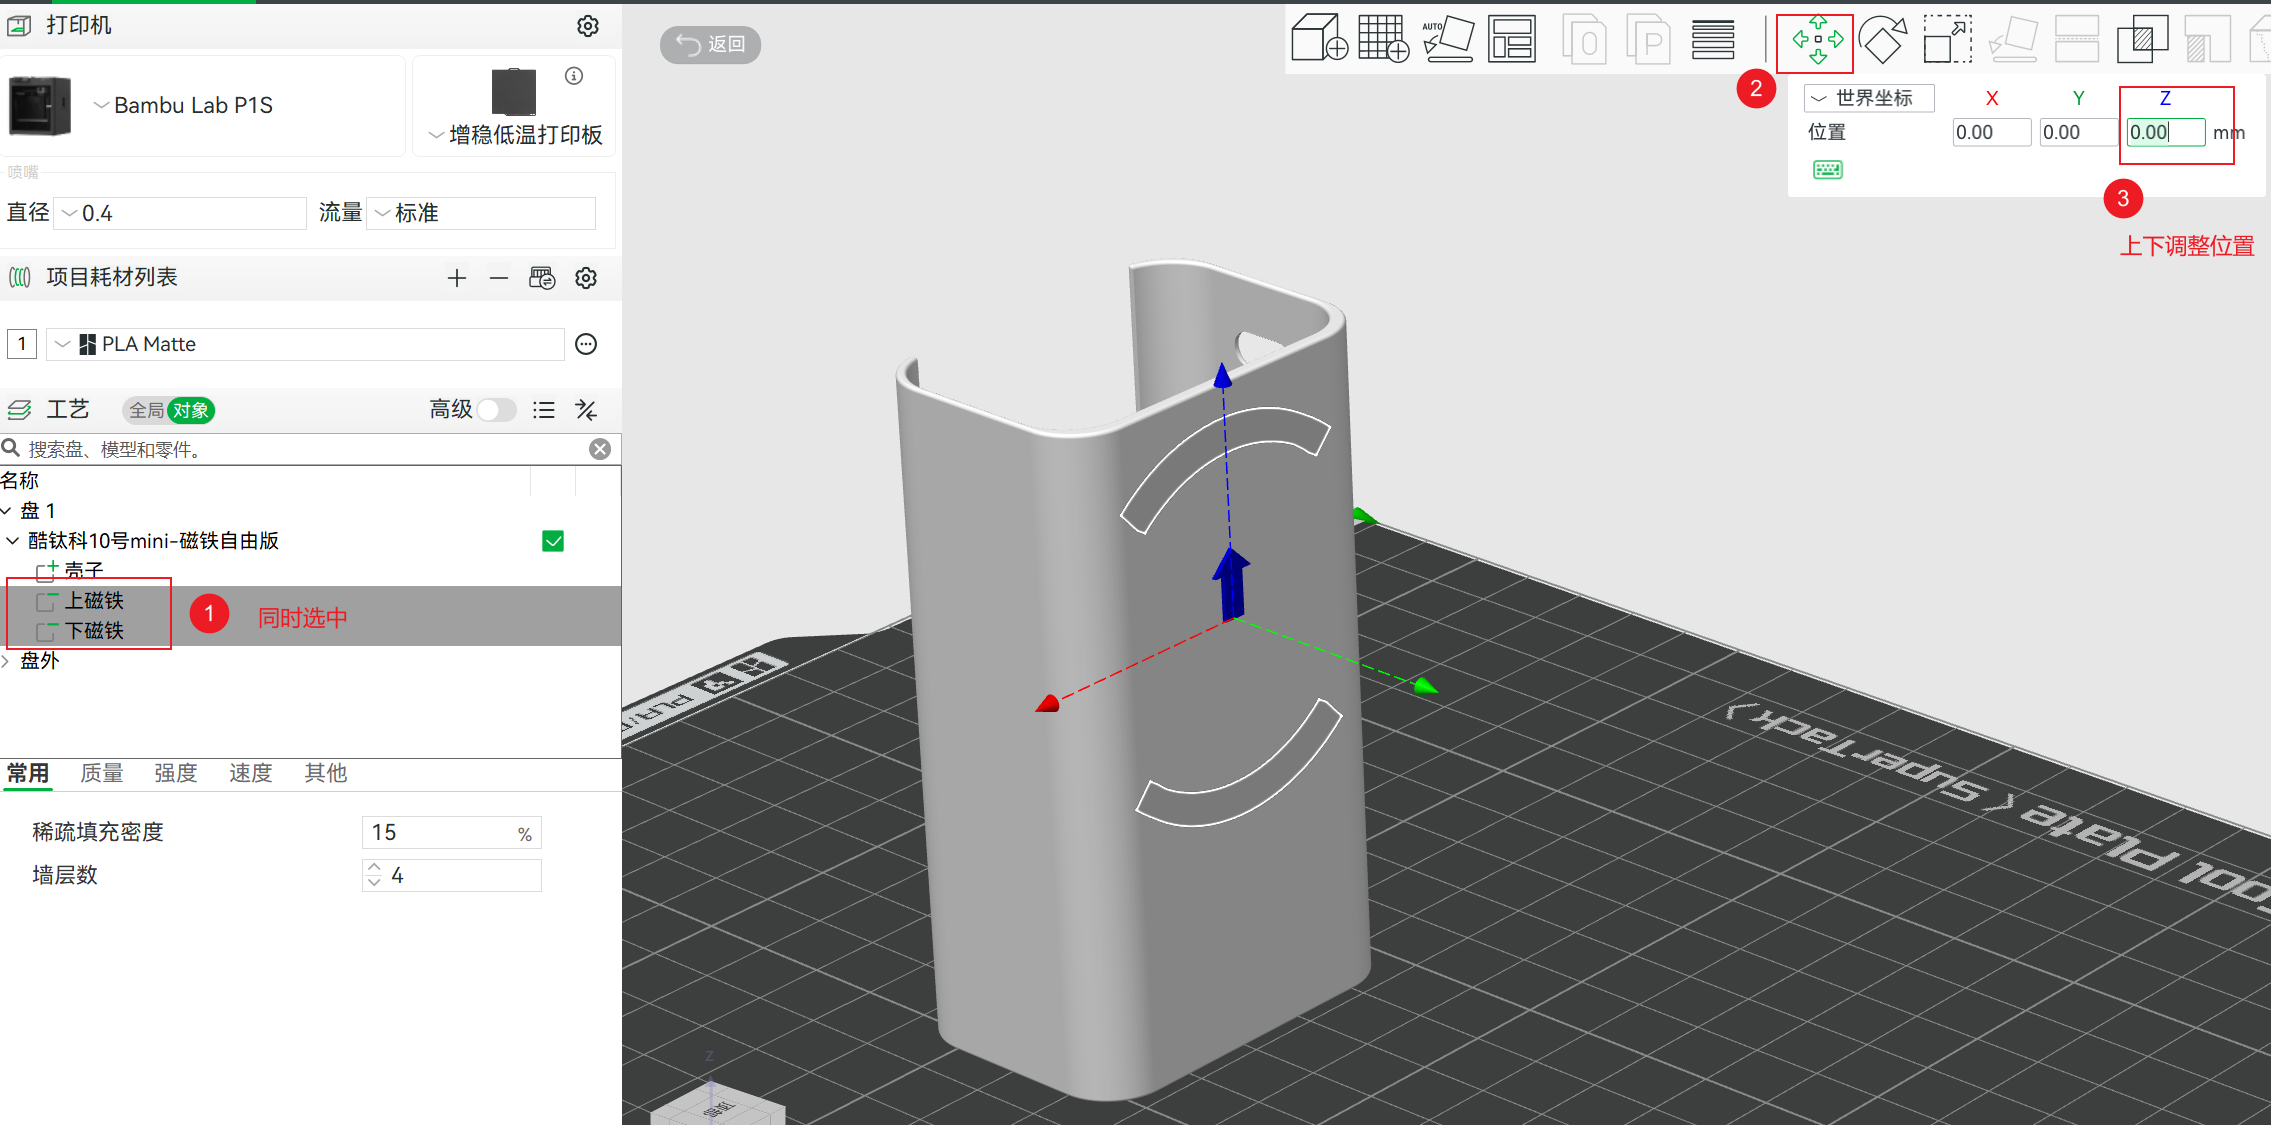Click the Z position input field

coord(2165,132)
